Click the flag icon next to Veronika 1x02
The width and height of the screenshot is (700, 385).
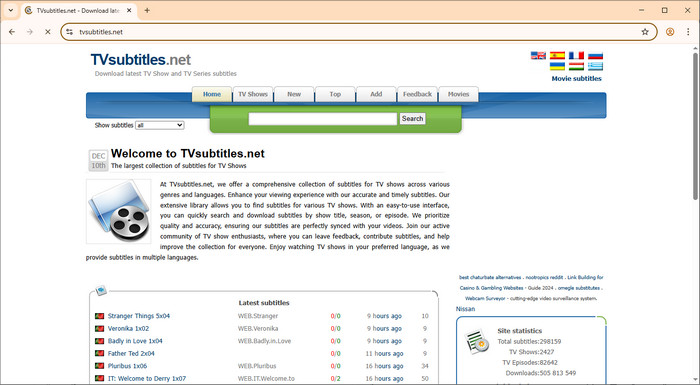click(x=100, y=328)
